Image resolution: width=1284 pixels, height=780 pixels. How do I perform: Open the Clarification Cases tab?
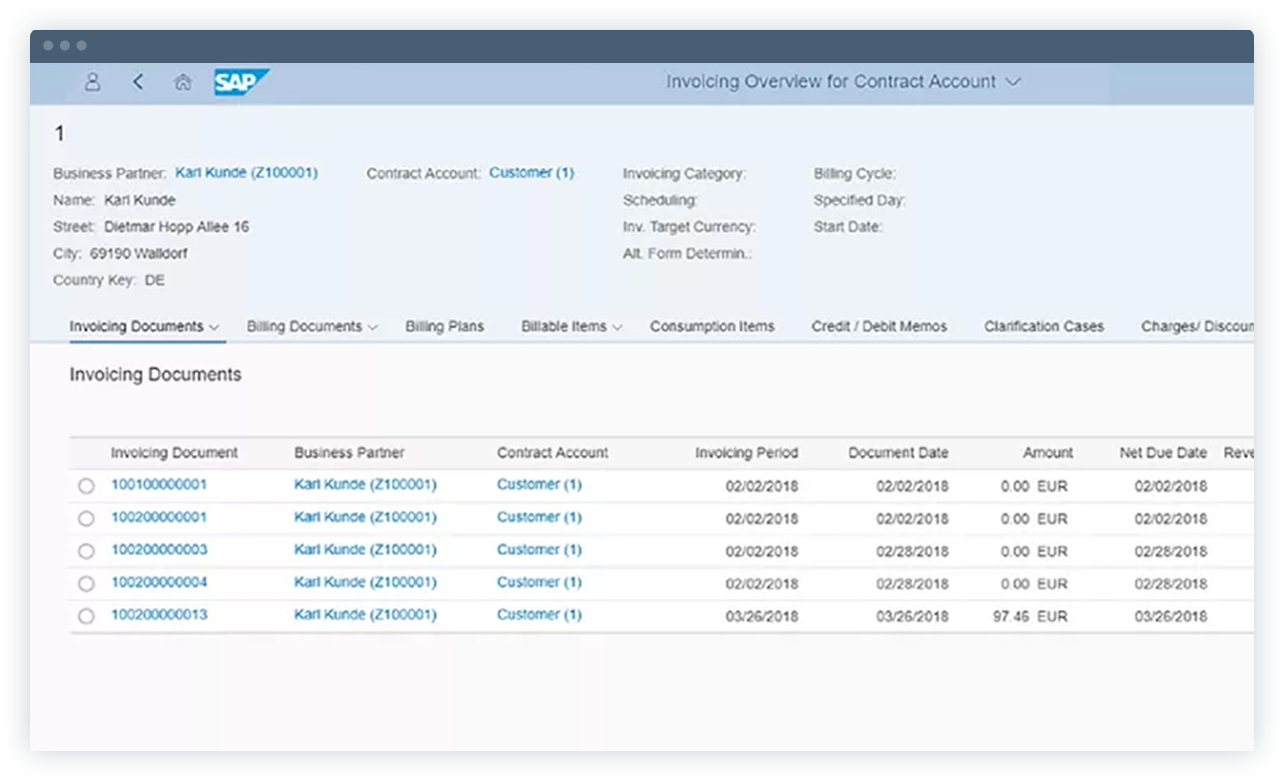(1044, 326)
